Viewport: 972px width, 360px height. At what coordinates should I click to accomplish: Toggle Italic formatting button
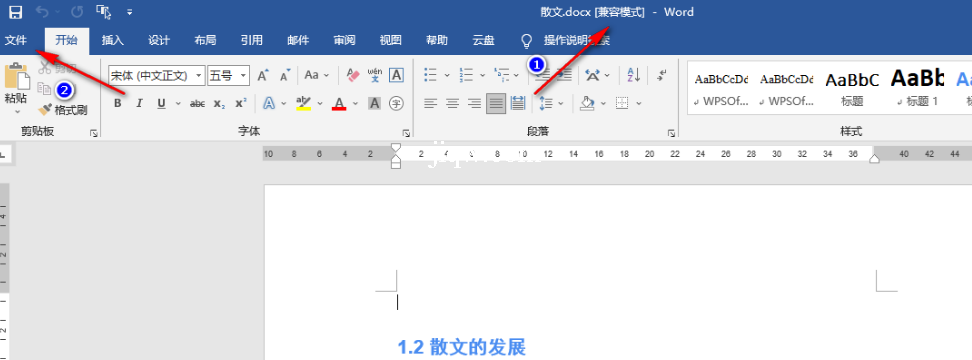[139, 103]
